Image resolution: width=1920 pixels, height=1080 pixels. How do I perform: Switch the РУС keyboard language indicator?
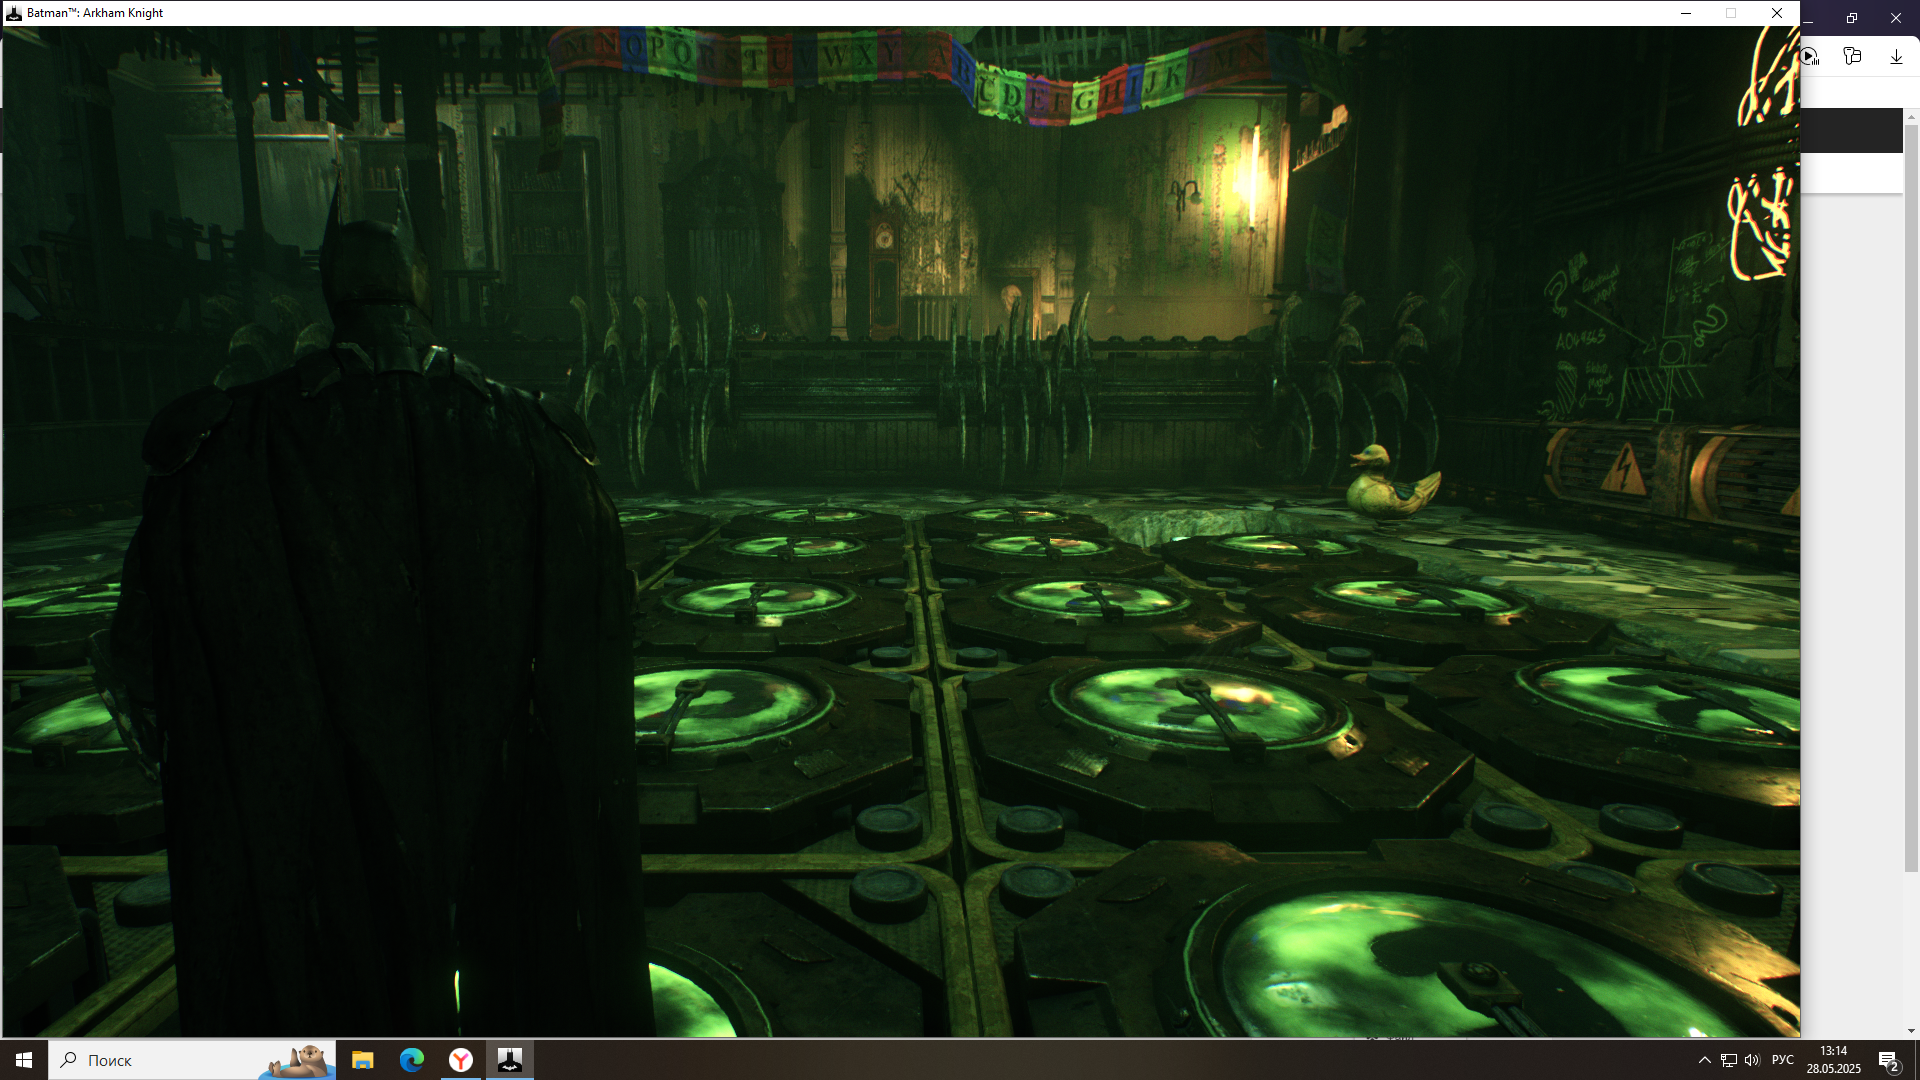click(1782, 1060)
